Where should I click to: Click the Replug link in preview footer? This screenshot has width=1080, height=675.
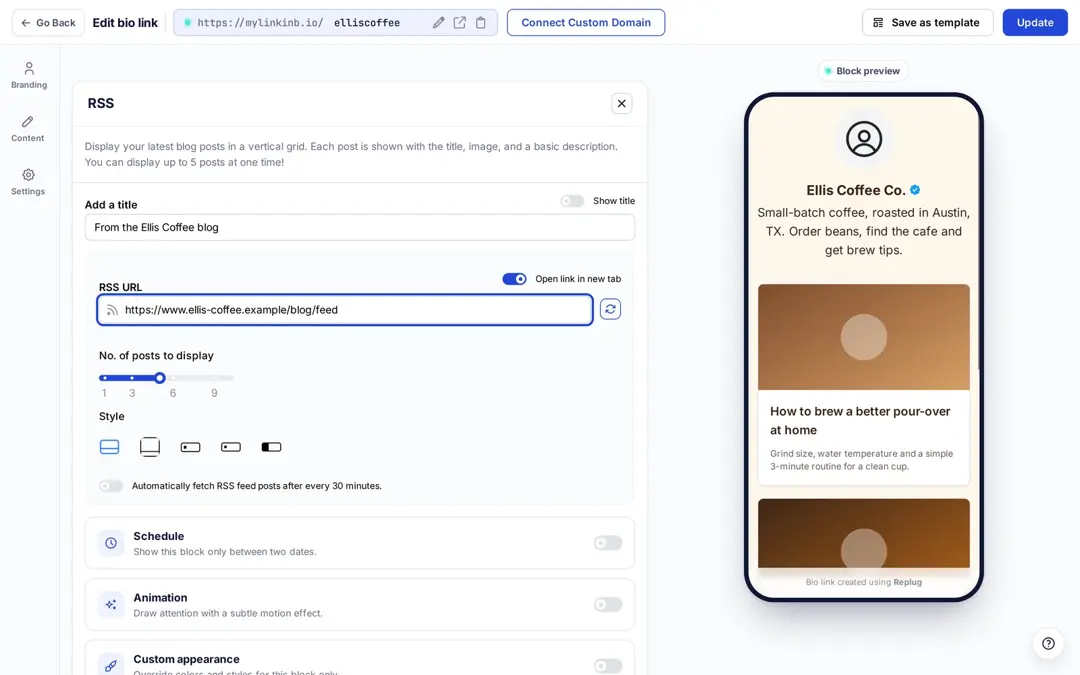[907, 582]
